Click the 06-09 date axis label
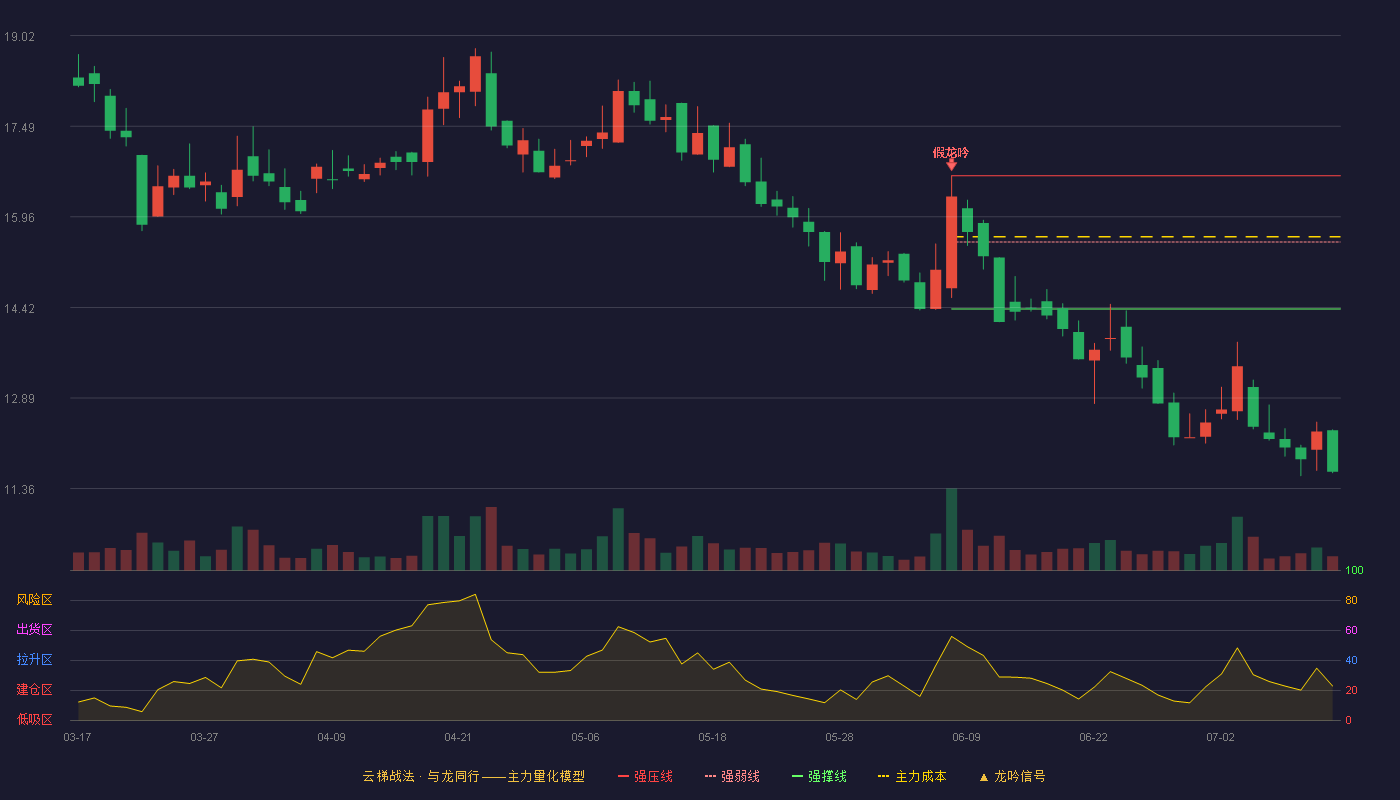This screenshot has height=800, width=1400. 966,737
